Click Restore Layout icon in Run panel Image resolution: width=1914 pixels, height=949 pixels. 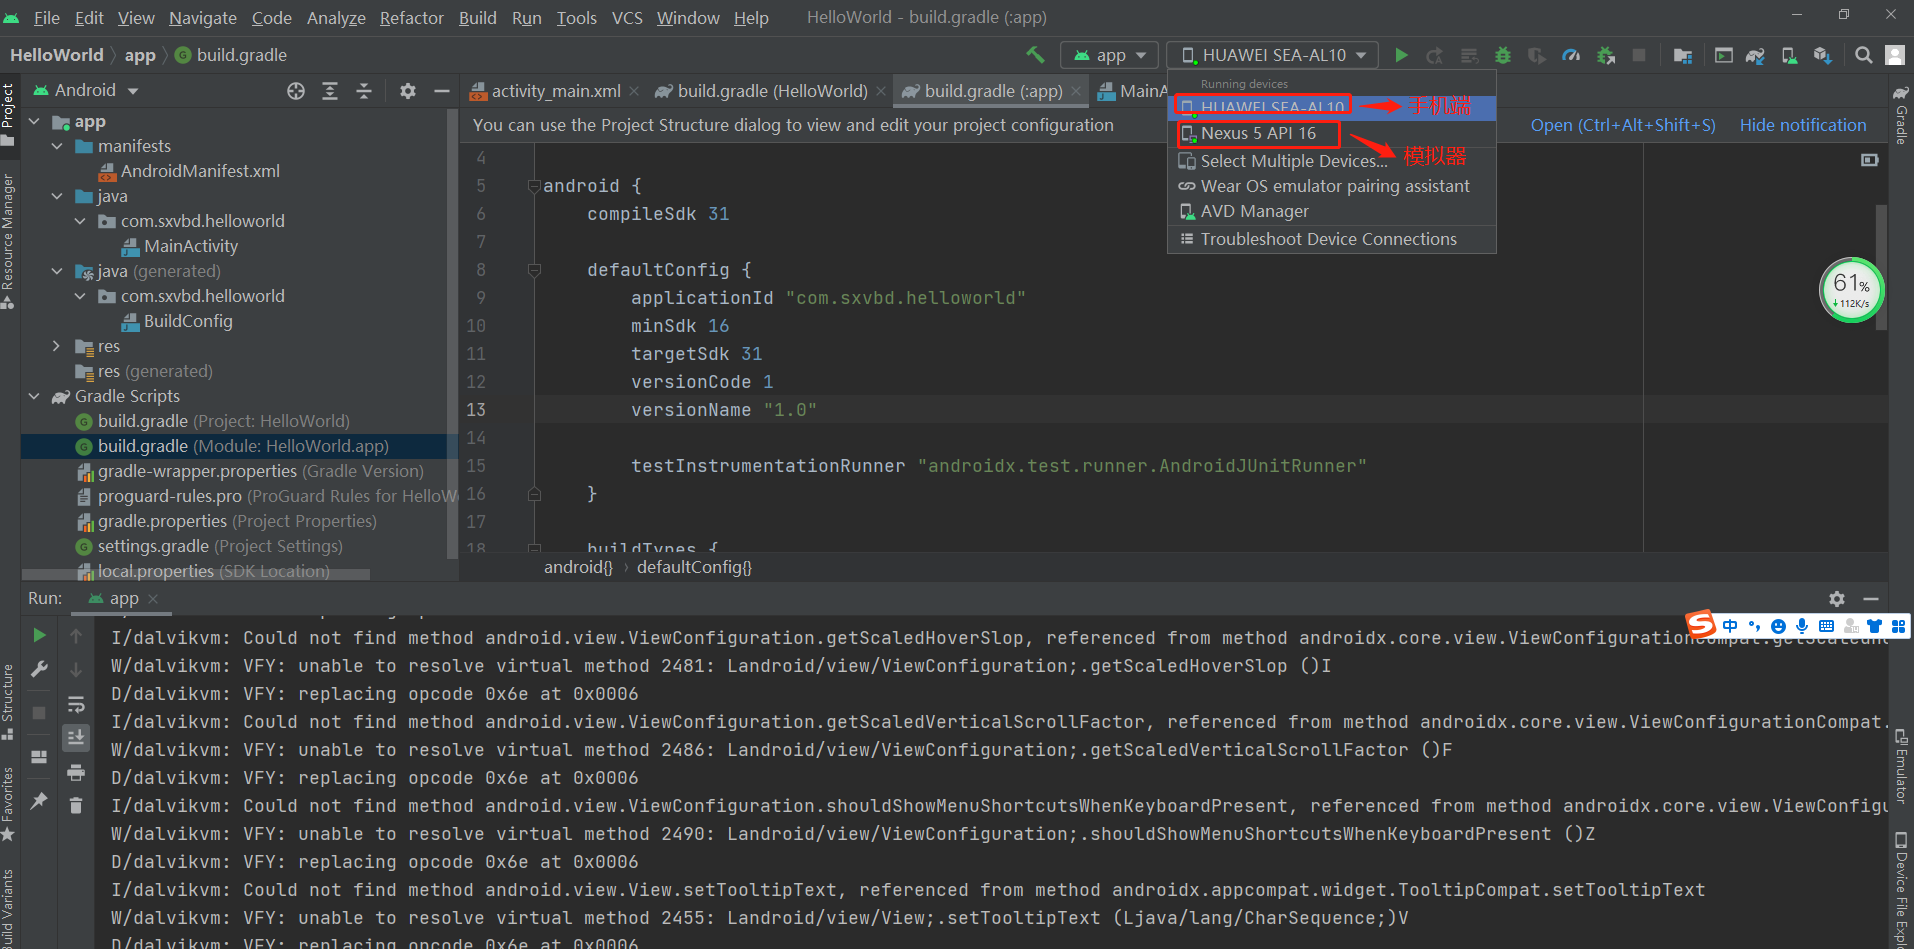pos(39,756)
